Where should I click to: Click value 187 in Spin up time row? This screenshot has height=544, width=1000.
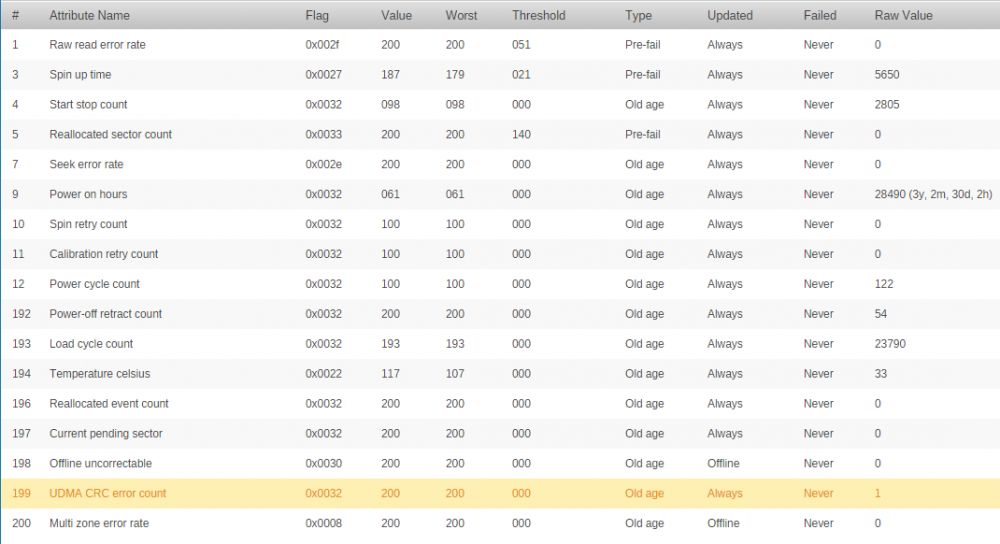[390, 75]
